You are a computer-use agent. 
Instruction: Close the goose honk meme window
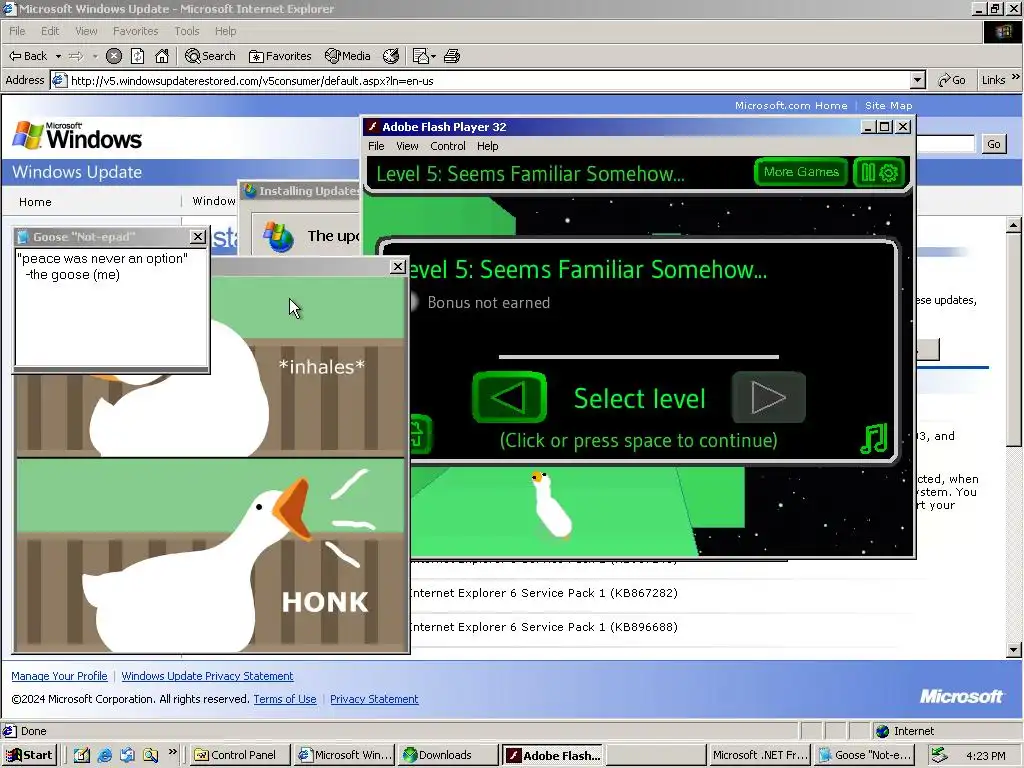coord(398,266)
